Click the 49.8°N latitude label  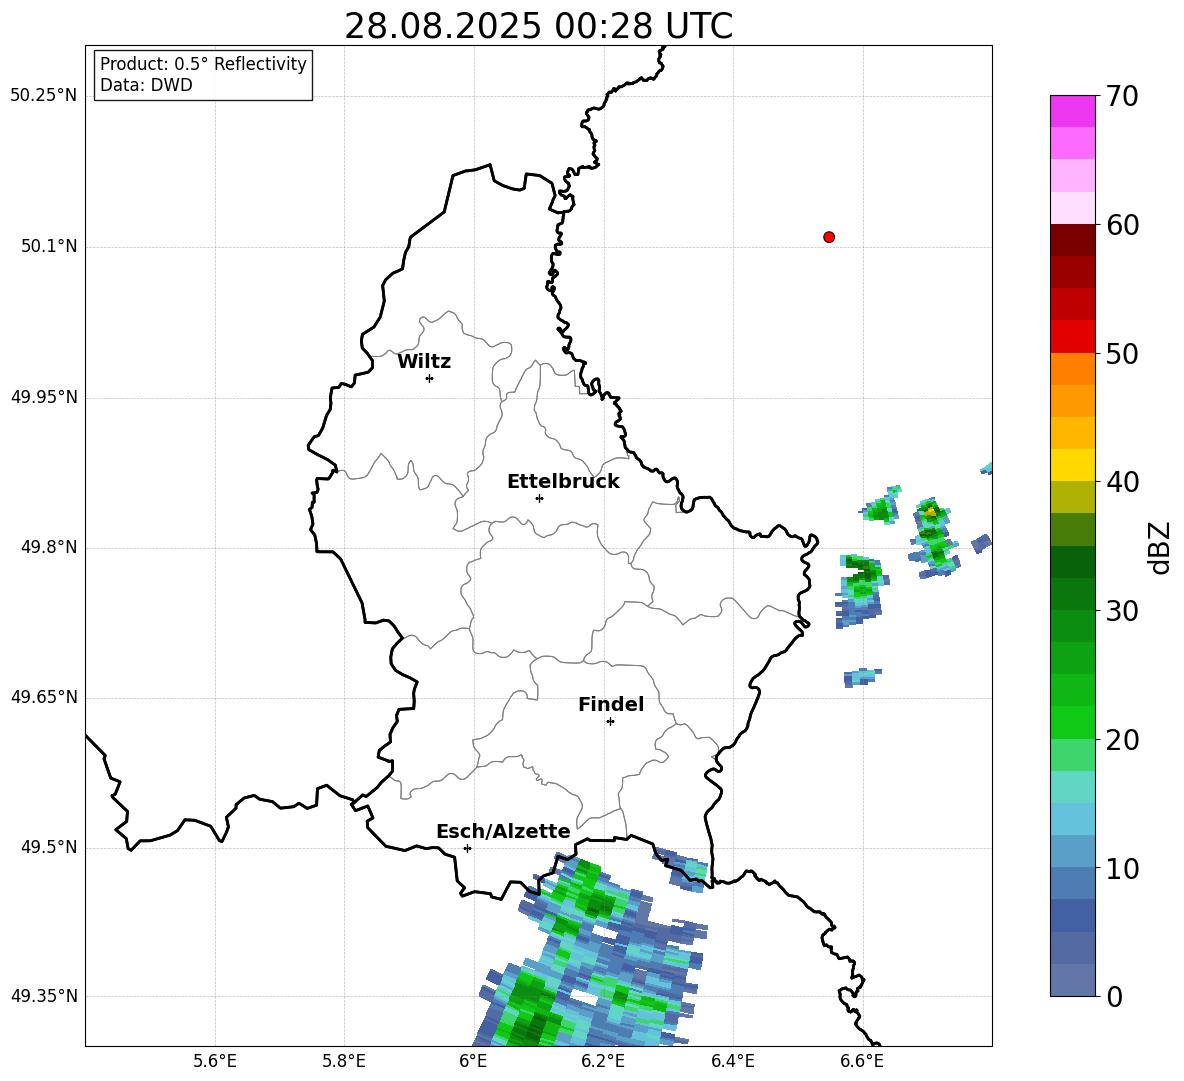coord(49,547)
